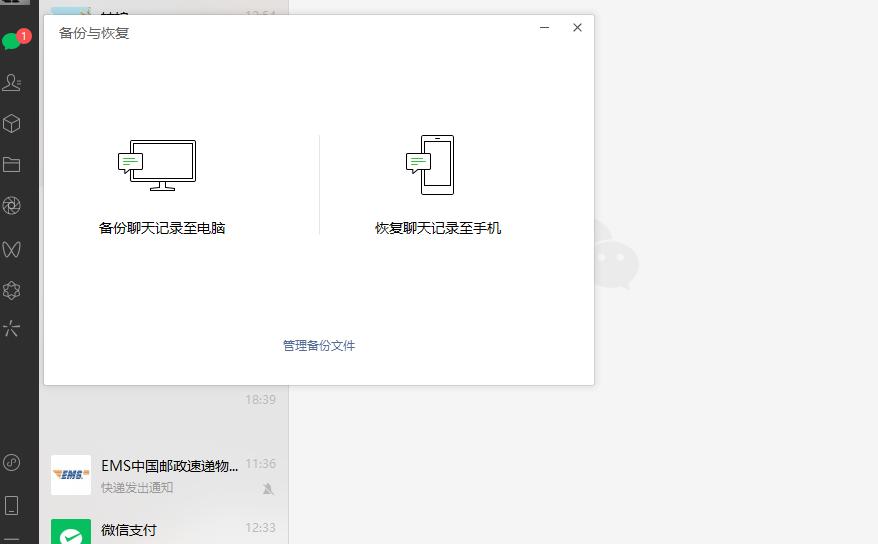
Task: Click the EMS avatar thumbnail
Action: [x=71, y=475]
